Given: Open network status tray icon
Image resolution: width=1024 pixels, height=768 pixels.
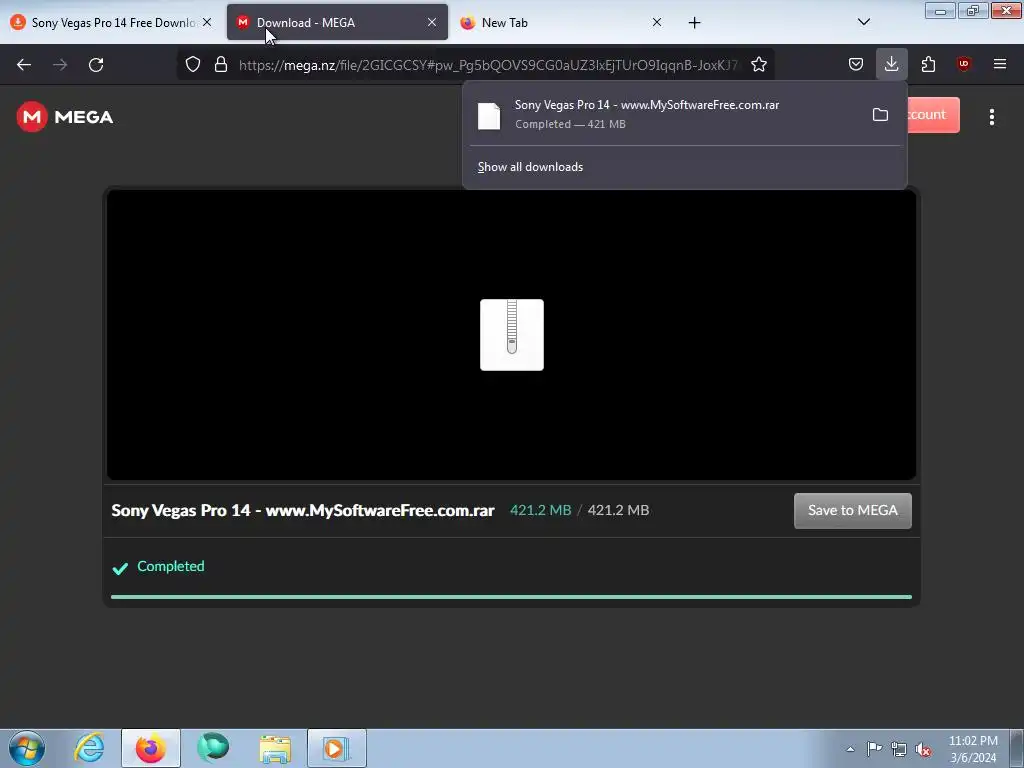Looking at the screenshot, I should point(899,749).
